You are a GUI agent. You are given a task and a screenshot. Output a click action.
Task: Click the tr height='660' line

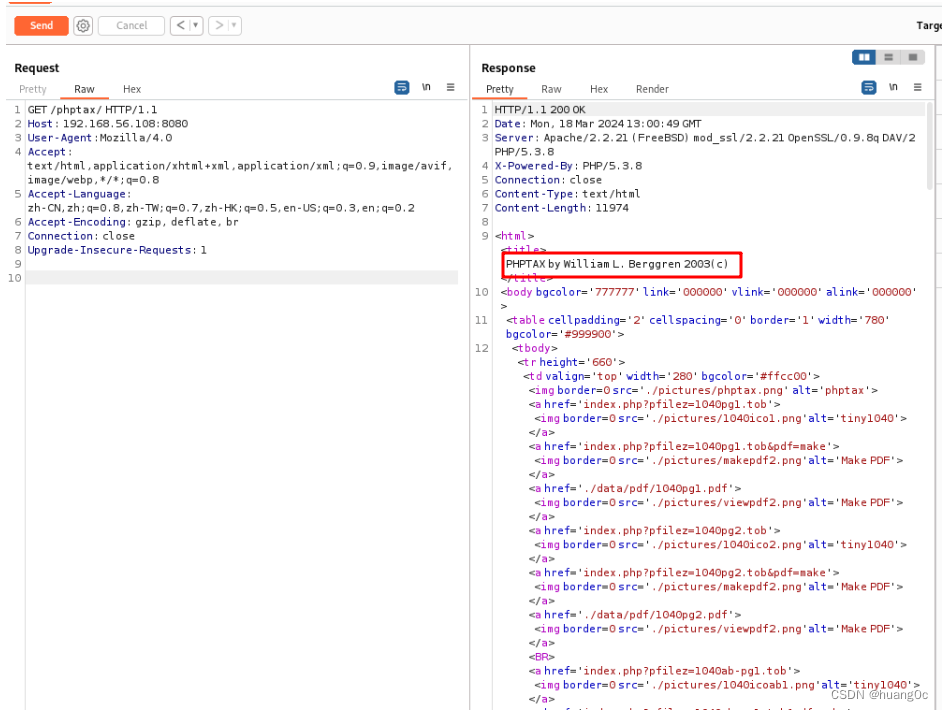tap(571, 362)
